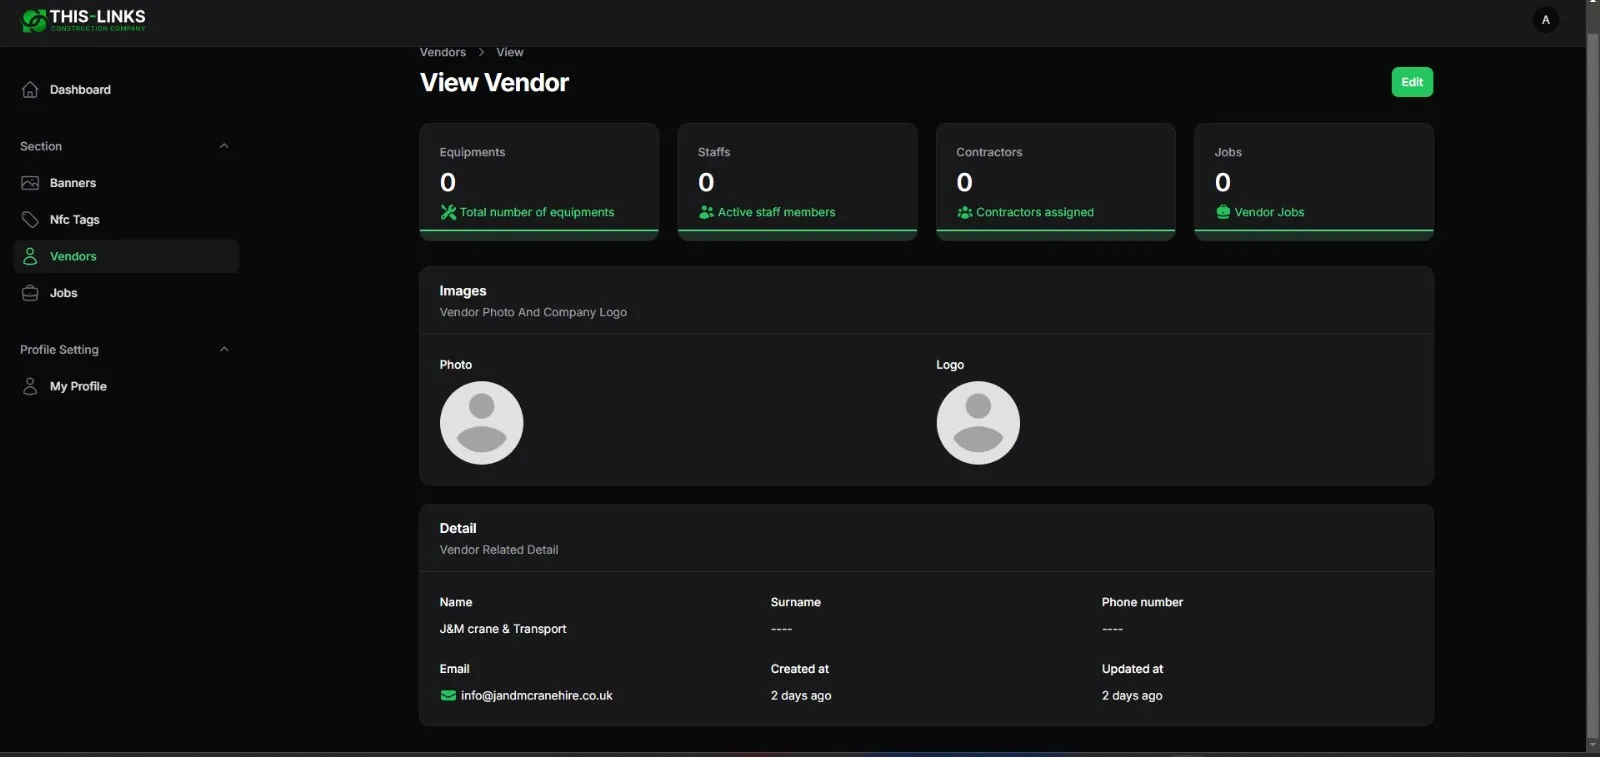This screenshot has height=757, width=1600.
Task: Click the company Logo placeholder avatar
Action: pyautogui.click(x=978, y=423)
